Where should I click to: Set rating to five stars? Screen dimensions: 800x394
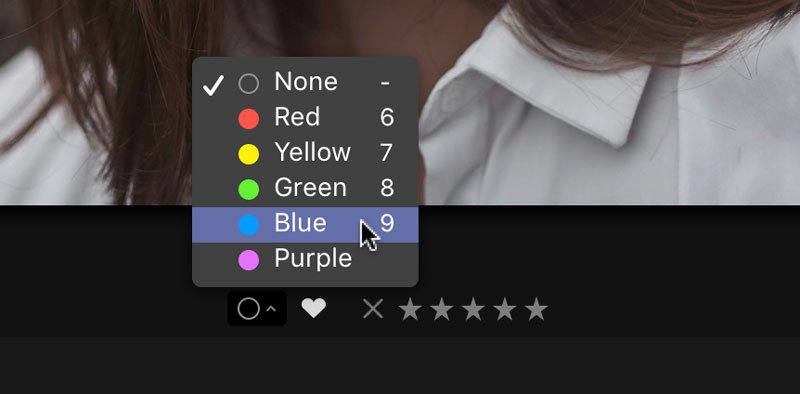coord(536,309)
